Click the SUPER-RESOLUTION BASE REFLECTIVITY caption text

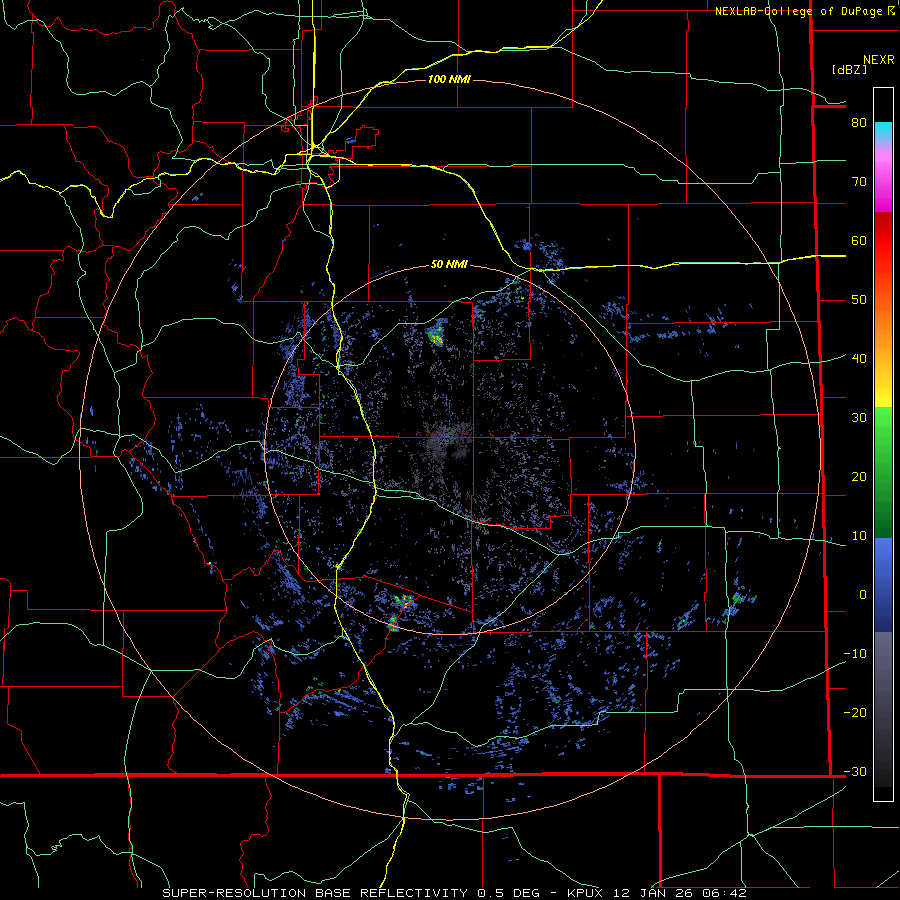coord(314,893)
